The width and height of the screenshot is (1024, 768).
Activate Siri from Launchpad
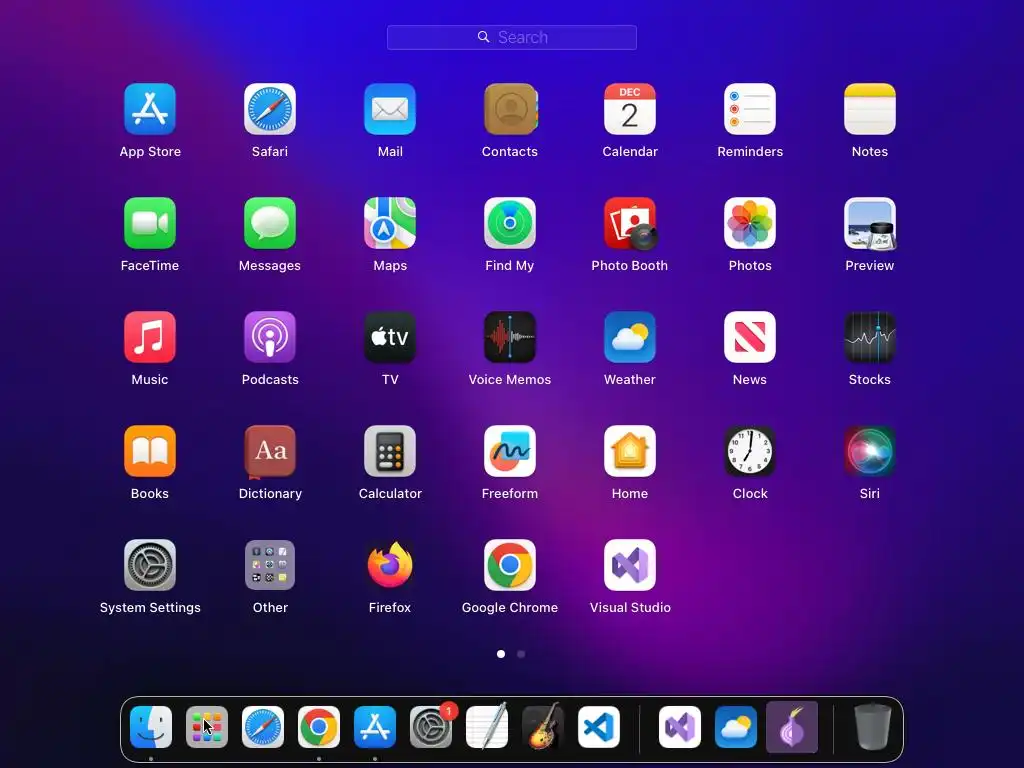click(x=870, y=451)
